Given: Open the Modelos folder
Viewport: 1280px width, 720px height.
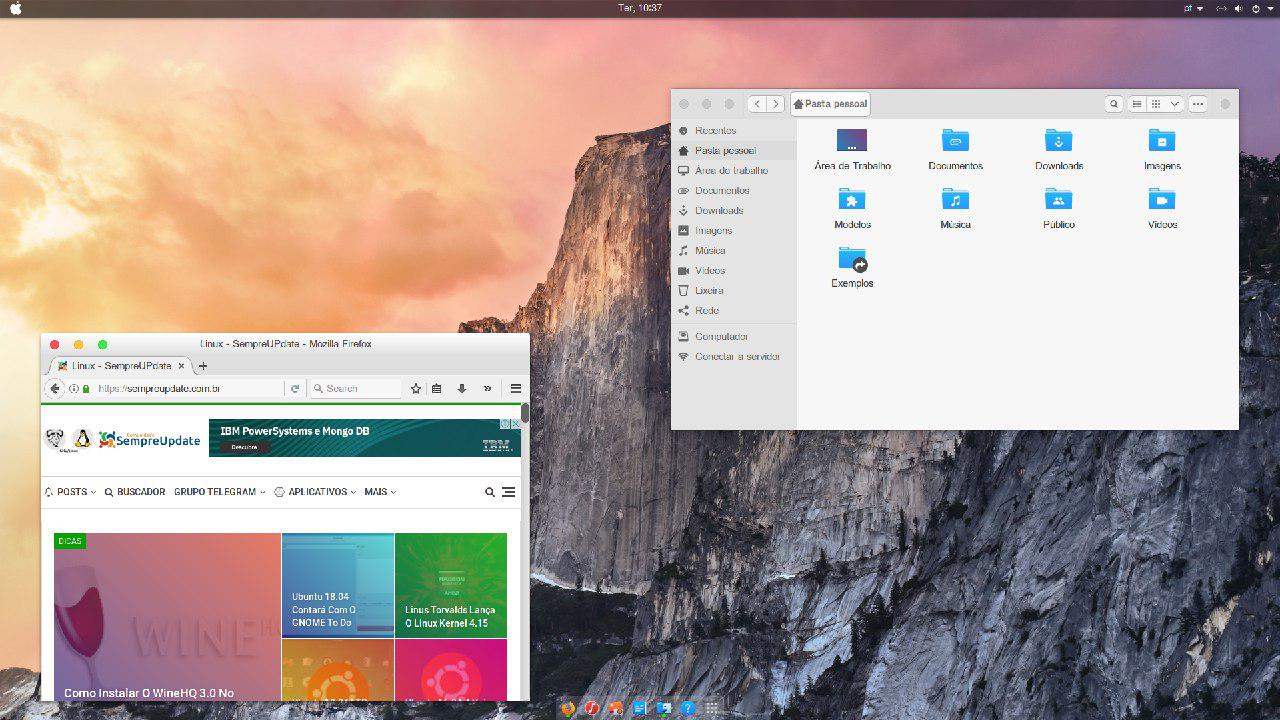Looking at the screenshot, I should click(852, 199).
